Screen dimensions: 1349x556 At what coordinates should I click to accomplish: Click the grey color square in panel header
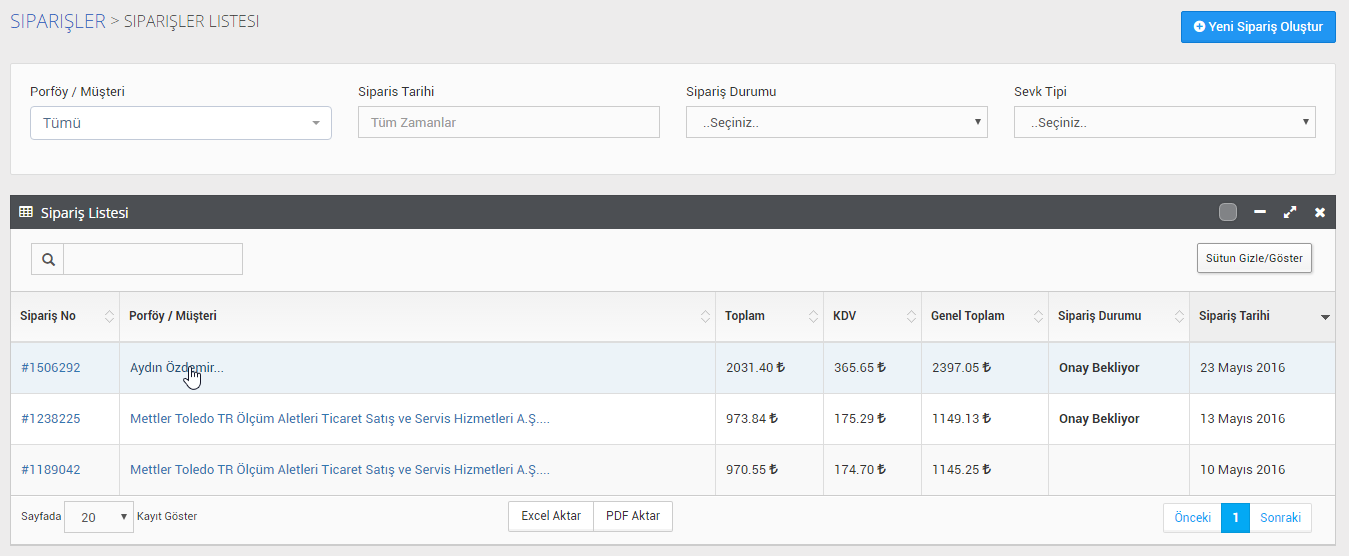click(x=1228, y=212)
